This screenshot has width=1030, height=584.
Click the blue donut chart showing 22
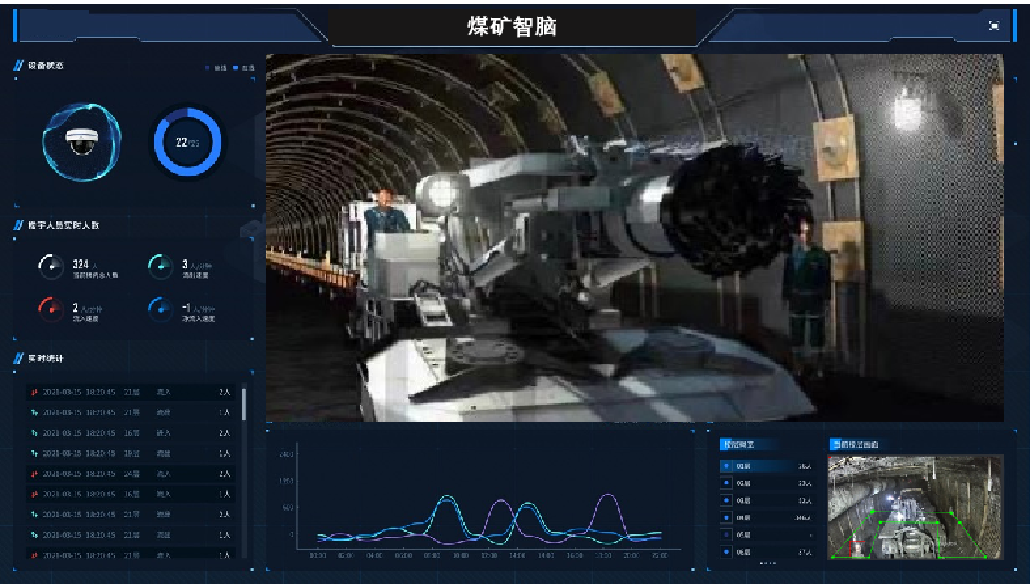pyautogui.click(x=188, y=142)
